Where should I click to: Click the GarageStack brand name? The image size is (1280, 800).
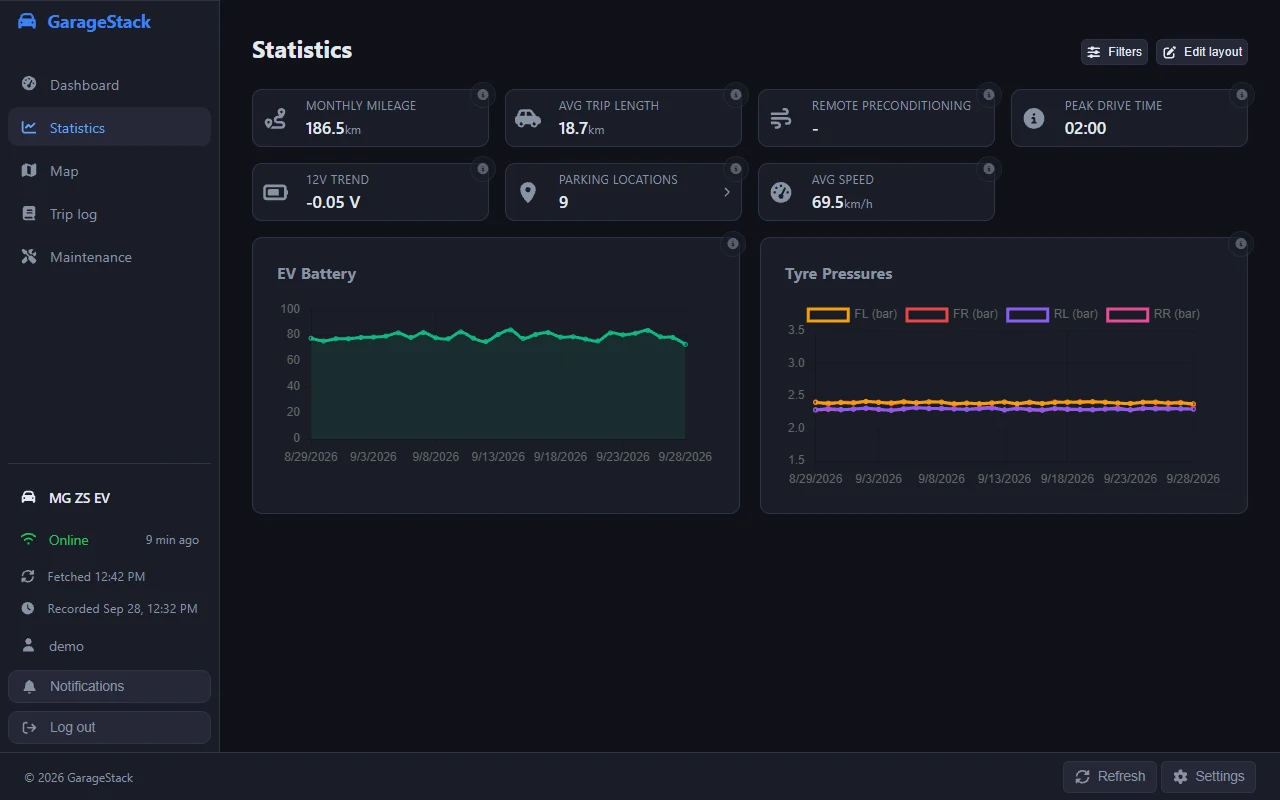99,22
